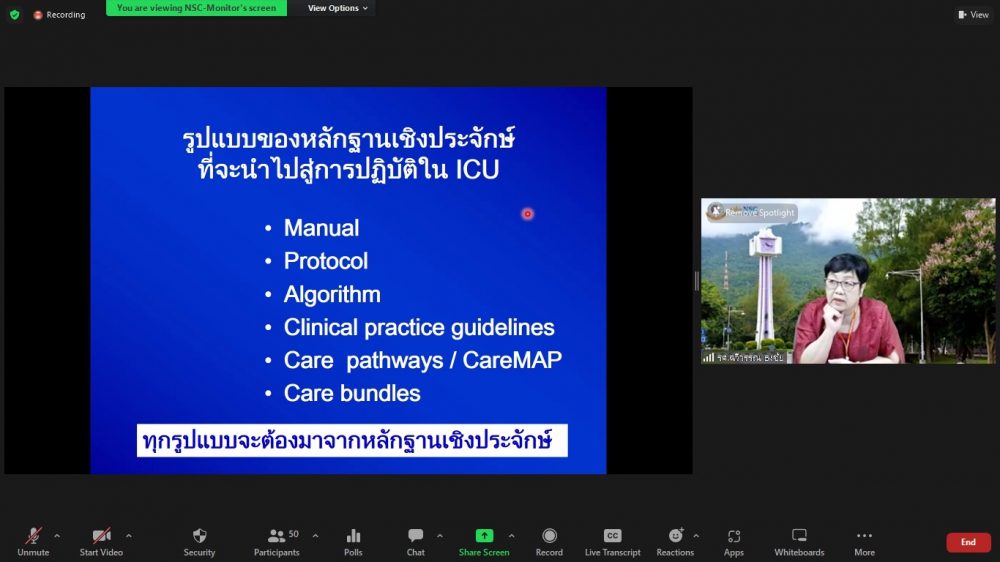Open the Reactions menu
The image size is (1000, 562).
tap(675, 541)
